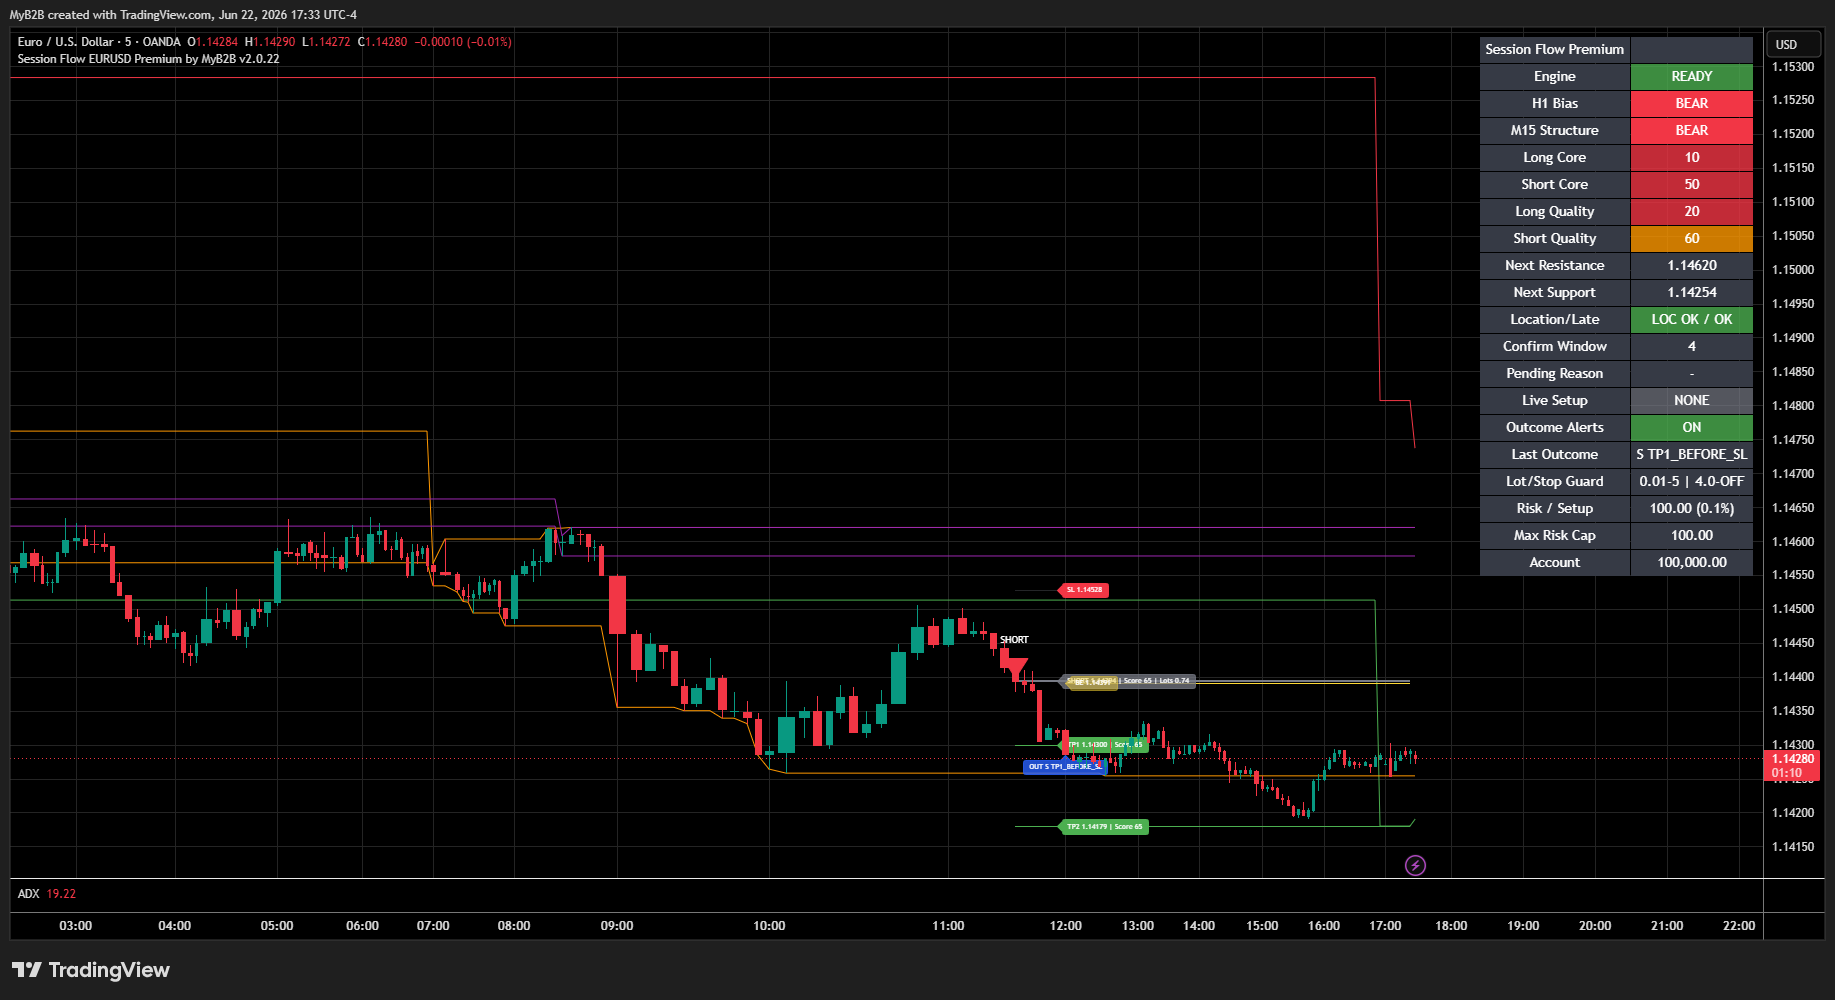1835x1000 pixels.
Task: Open the Euro / U.S. Dollar symbol legend
Action: click(99, 42)
